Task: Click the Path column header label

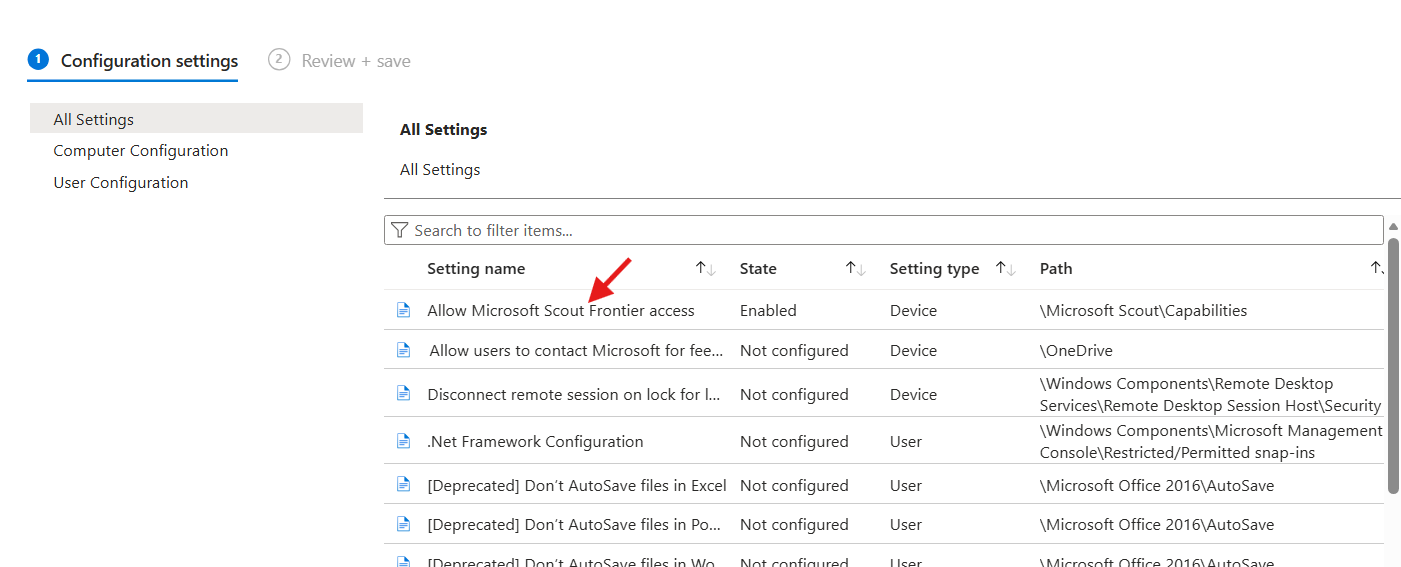Action: click(1056, 268)
